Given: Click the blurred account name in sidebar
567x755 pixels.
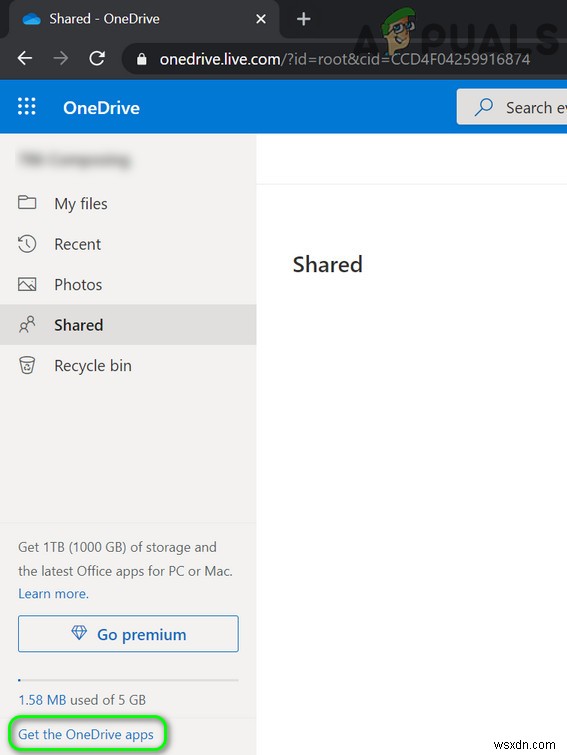Looking at the screenshot, I should (x=74, y=159).
